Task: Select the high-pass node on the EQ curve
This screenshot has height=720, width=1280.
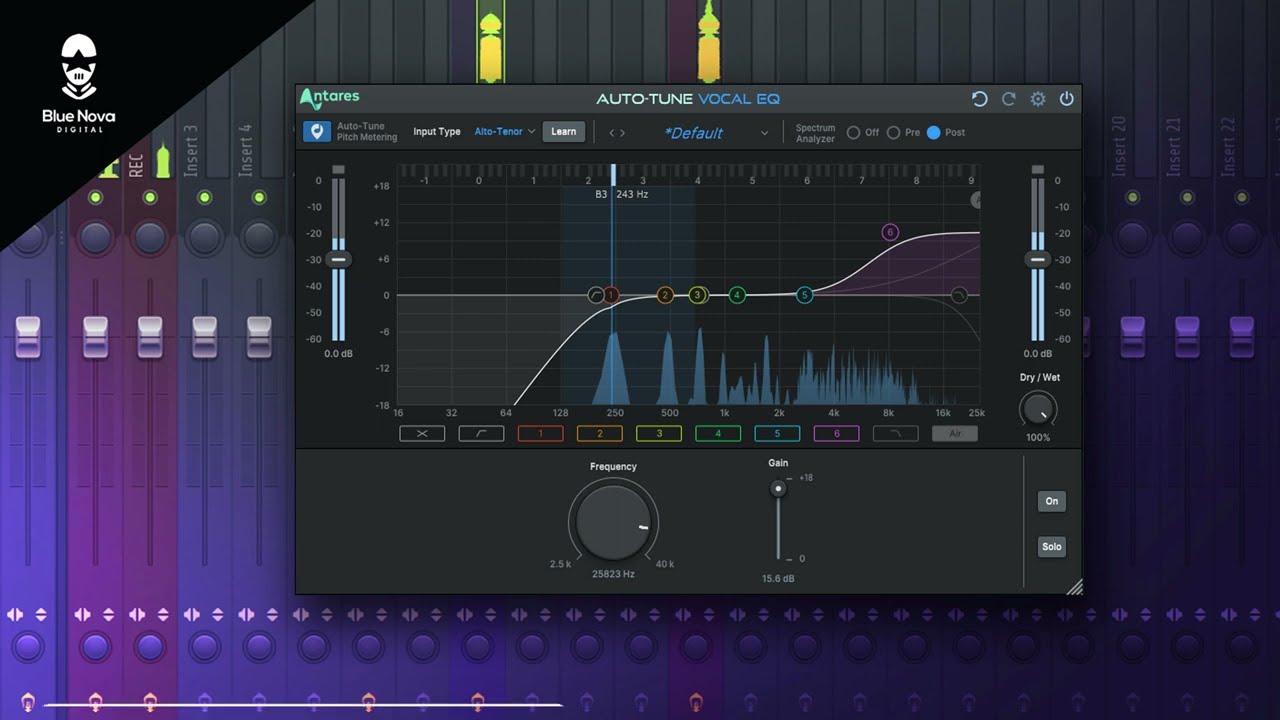Action: pos(596,295)
